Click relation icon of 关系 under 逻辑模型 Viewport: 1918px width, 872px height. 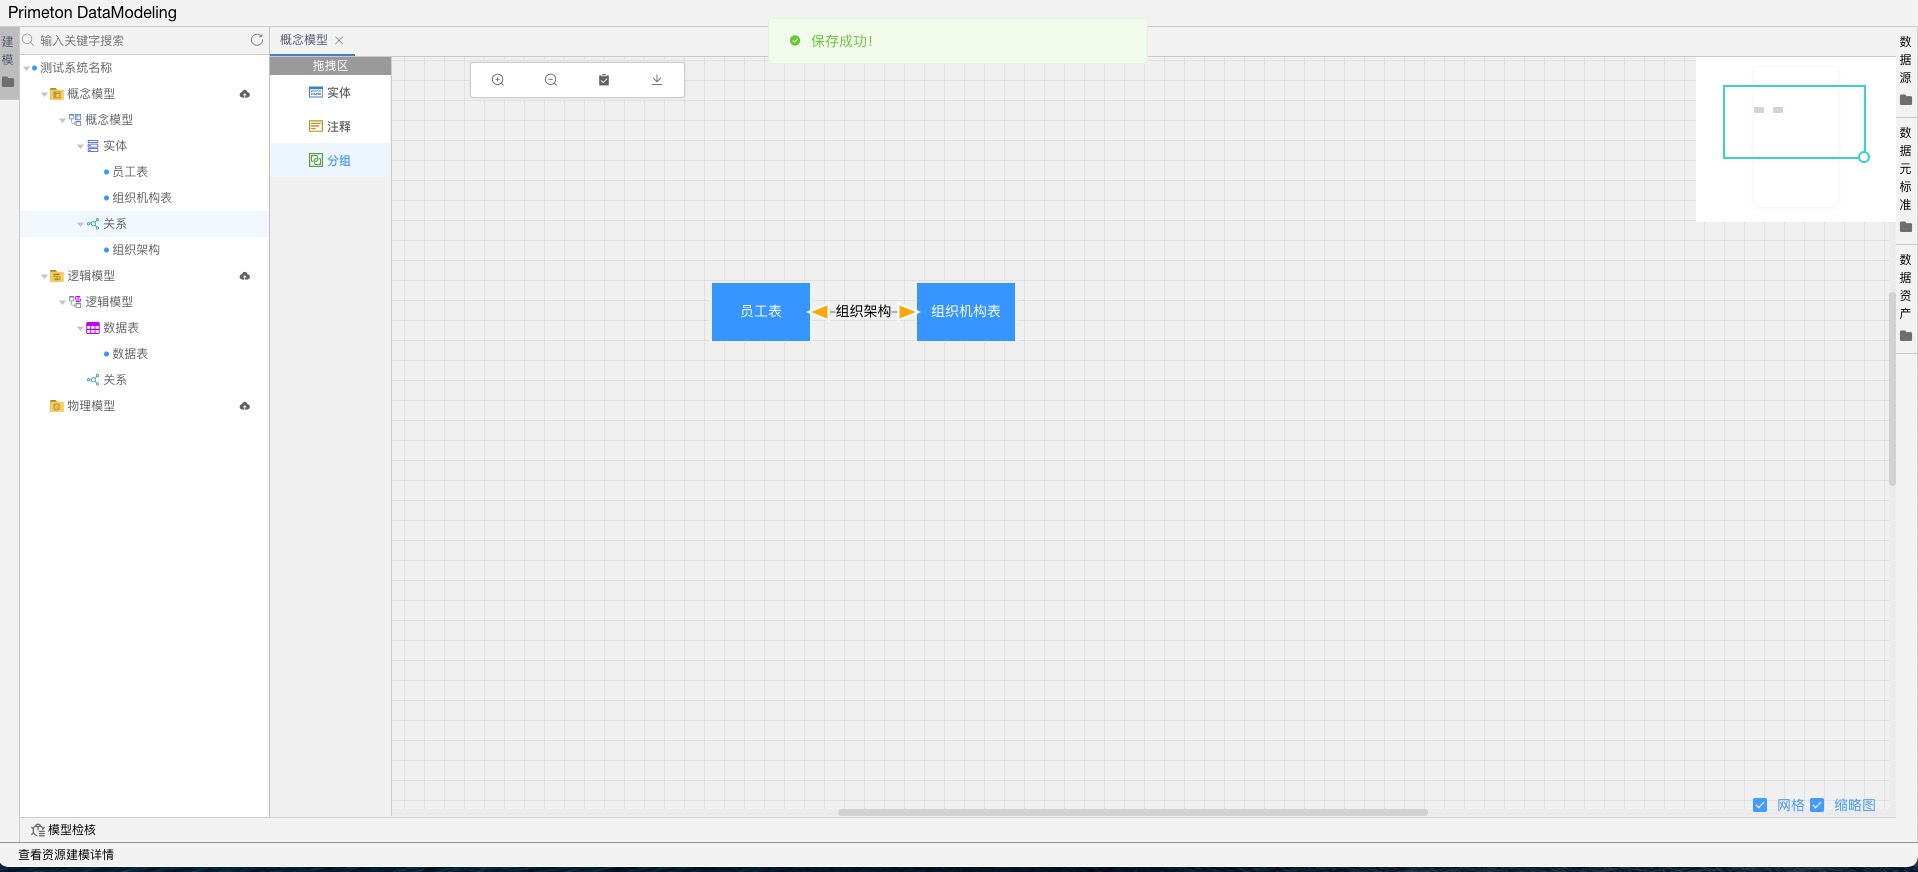point(93,380)
